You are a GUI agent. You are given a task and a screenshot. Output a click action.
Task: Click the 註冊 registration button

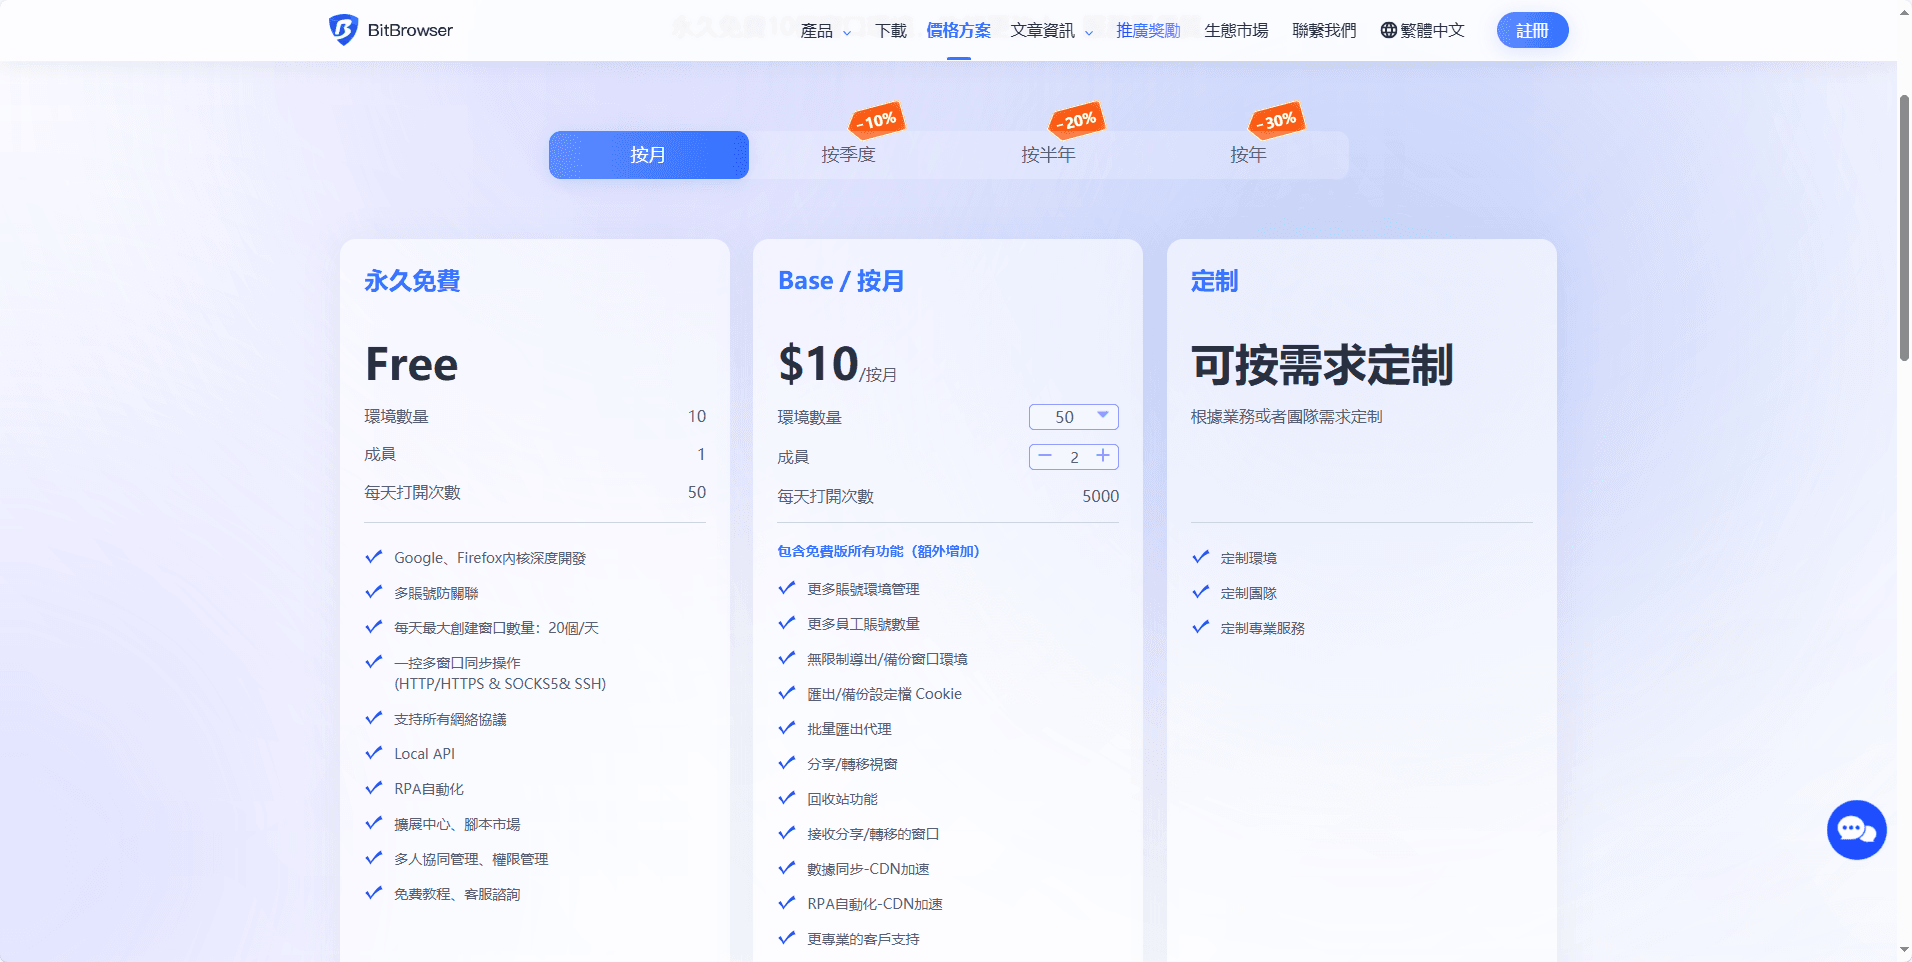1531,30
